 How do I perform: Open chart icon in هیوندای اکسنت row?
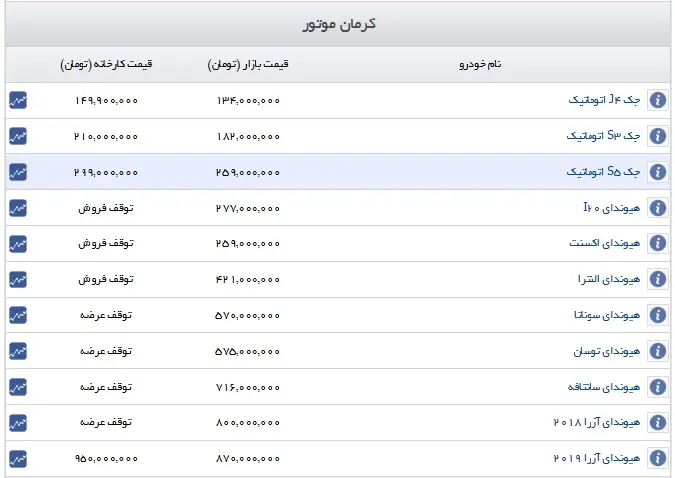click(18, 244)
